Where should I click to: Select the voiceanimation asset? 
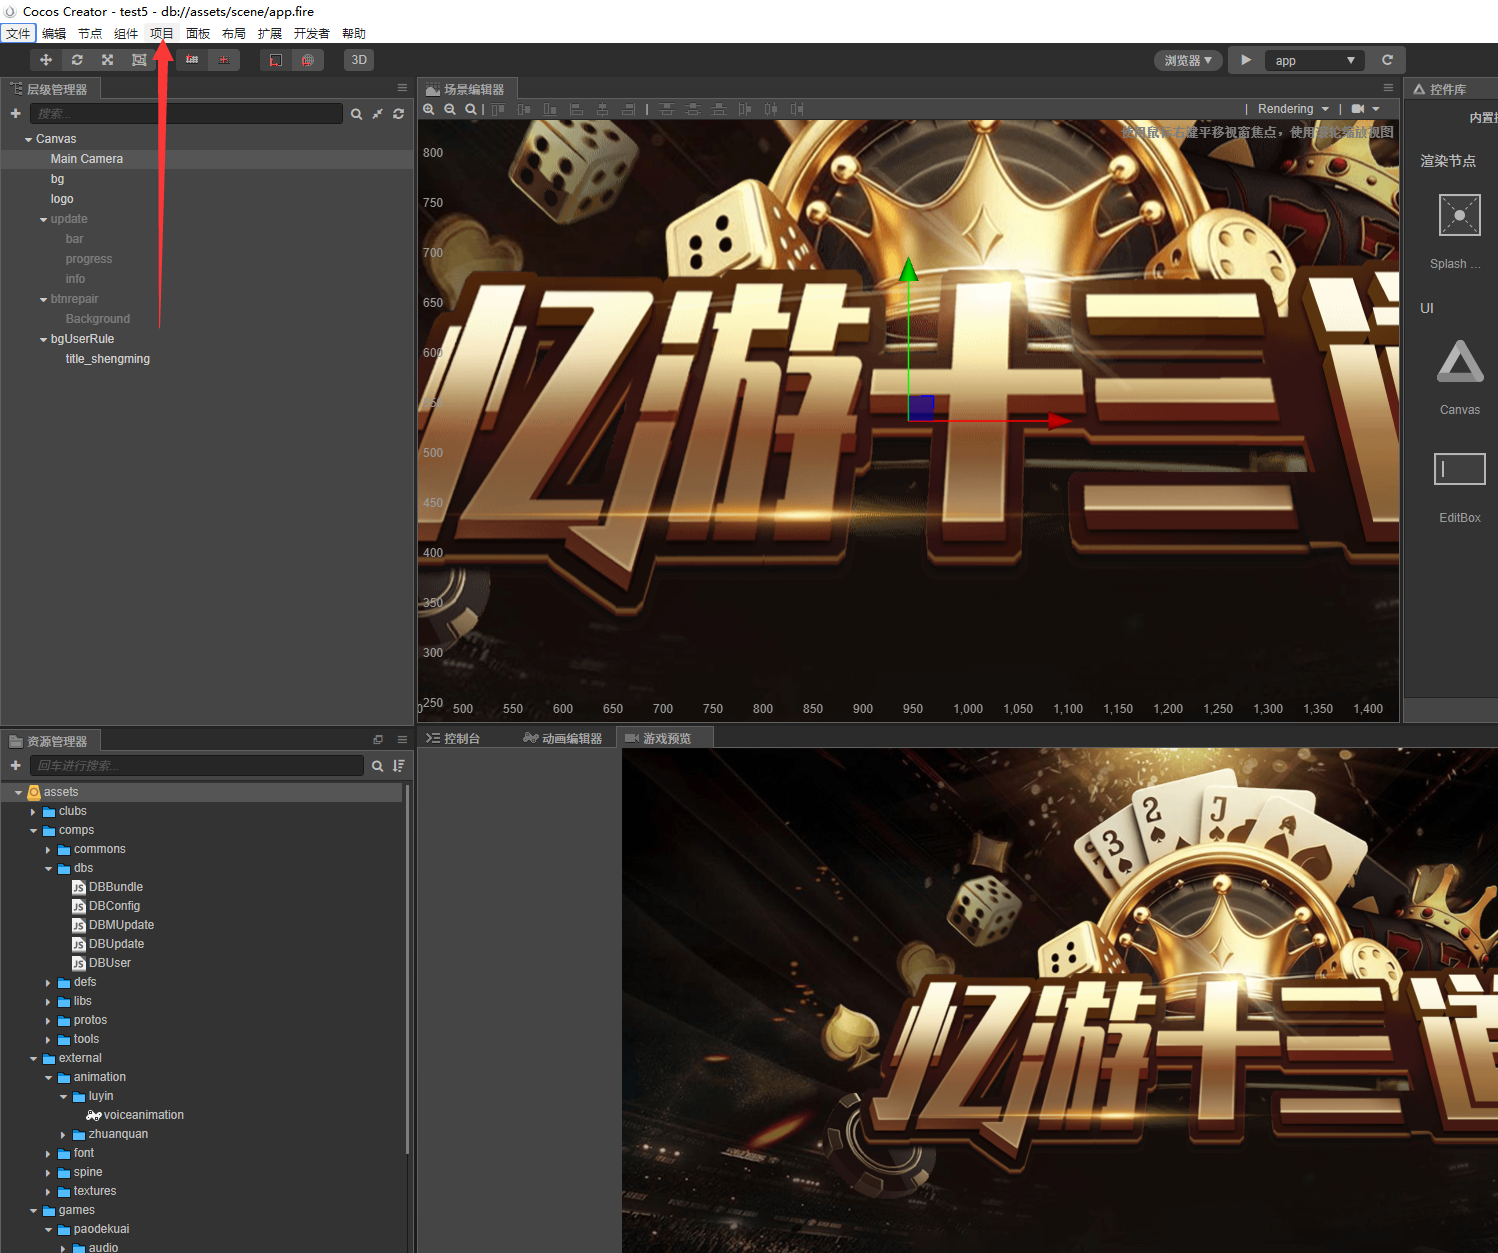click(x=135, y=1115)
